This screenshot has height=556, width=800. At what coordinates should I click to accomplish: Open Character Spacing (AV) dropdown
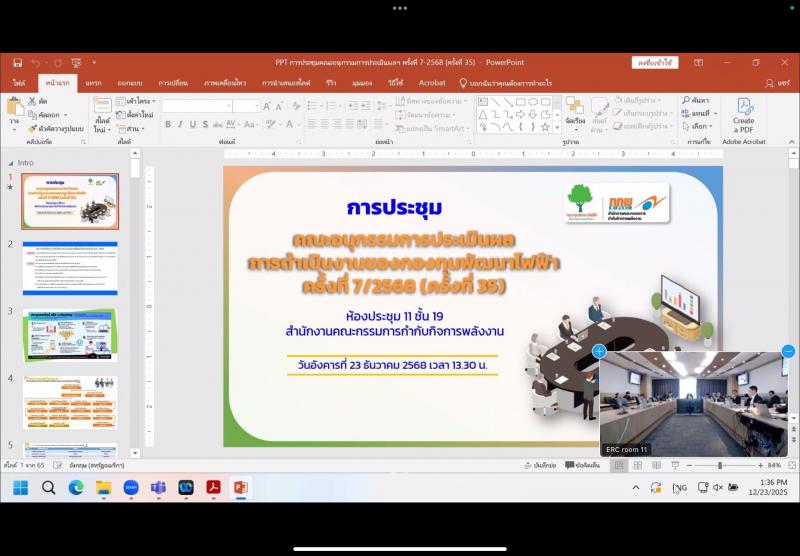coord(232,124)
